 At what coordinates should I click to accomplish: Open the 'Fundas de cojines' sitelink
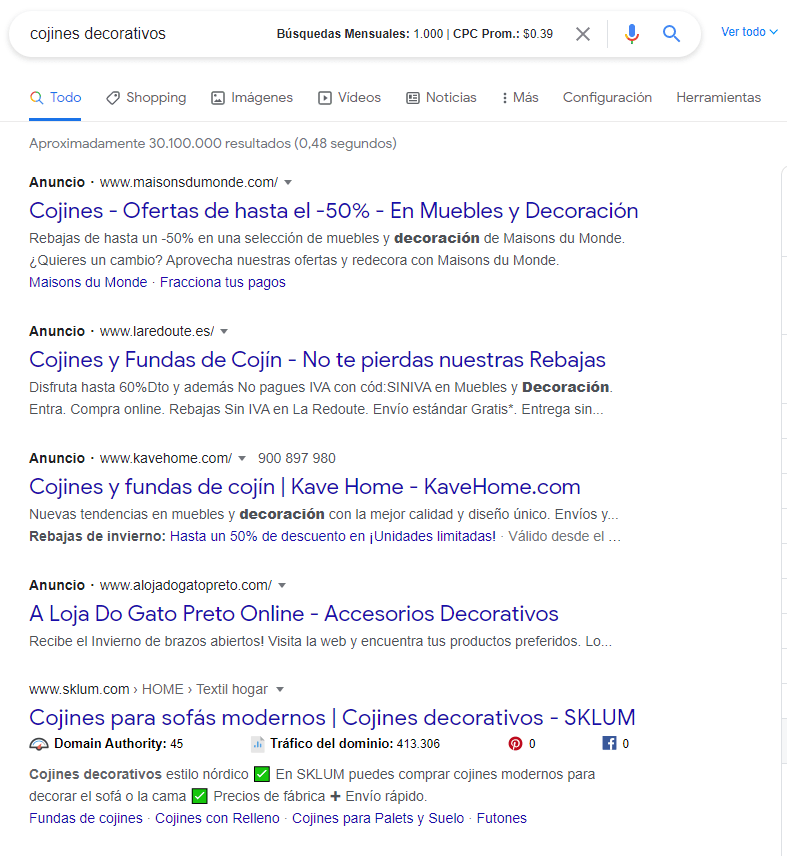(x=86, y=818)
